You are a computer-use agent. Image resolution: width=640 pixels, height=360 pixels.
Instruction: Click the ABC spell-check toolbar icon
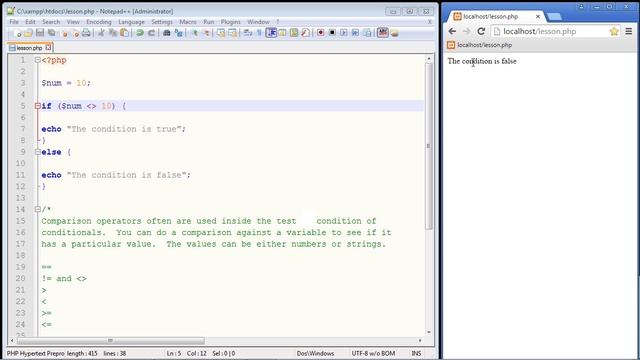pos(382,33)
